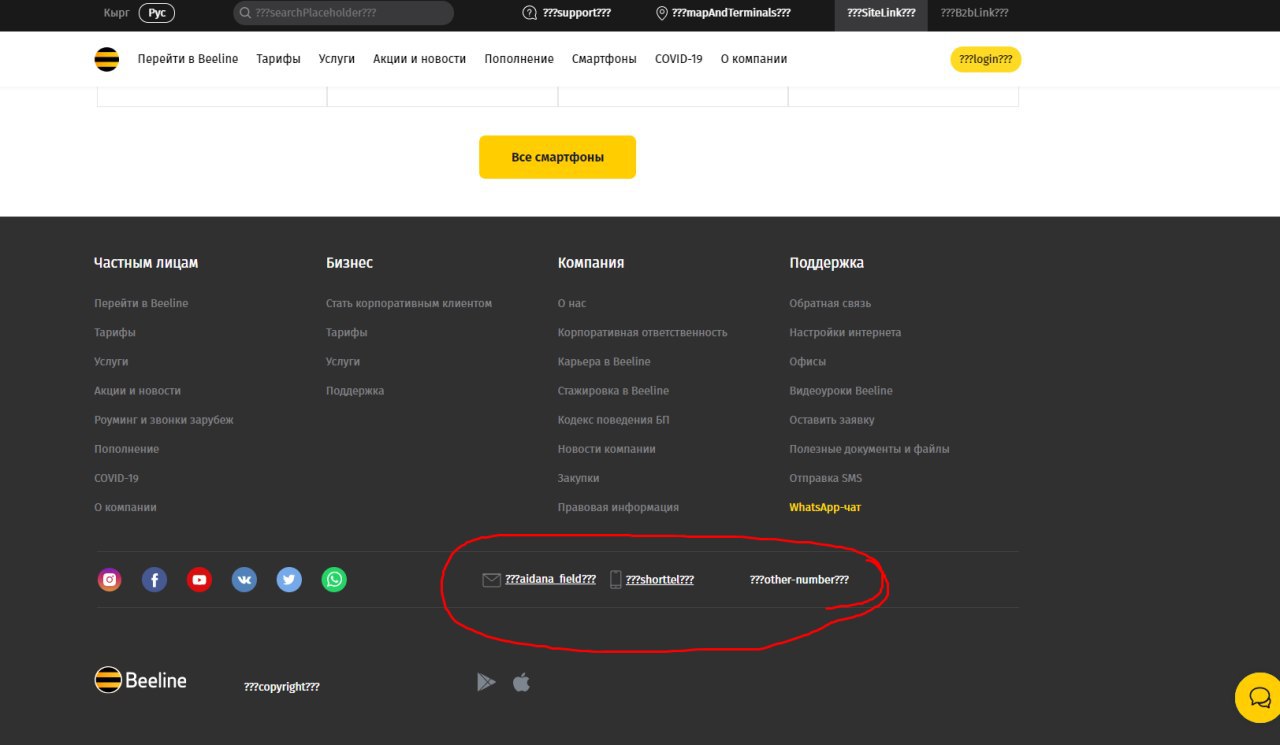Open Beeline YouTube channel icon
This screenshot has height=745, width=1280.
point(199,579)
